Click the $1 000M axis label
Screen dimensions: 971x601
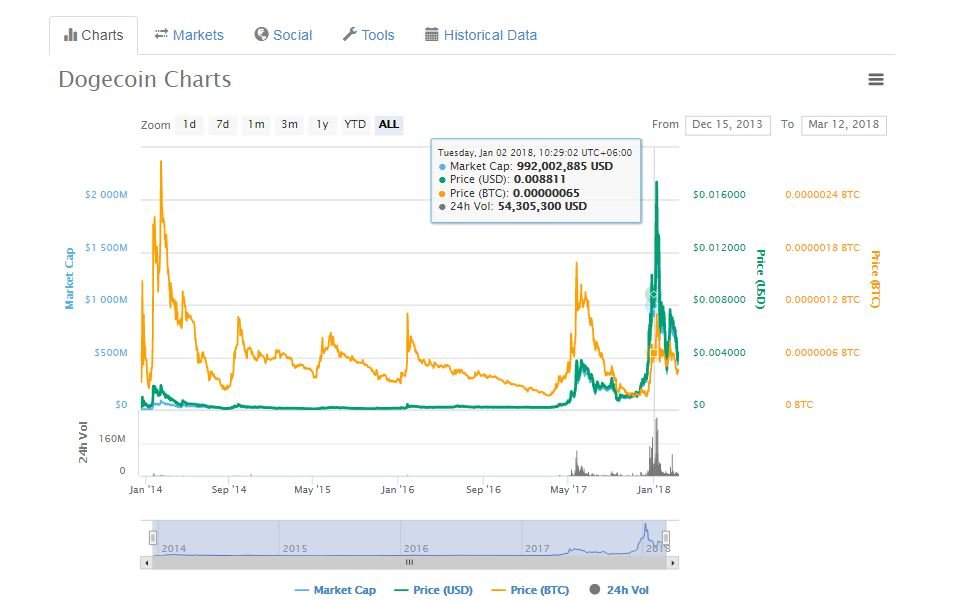(106, 300)
